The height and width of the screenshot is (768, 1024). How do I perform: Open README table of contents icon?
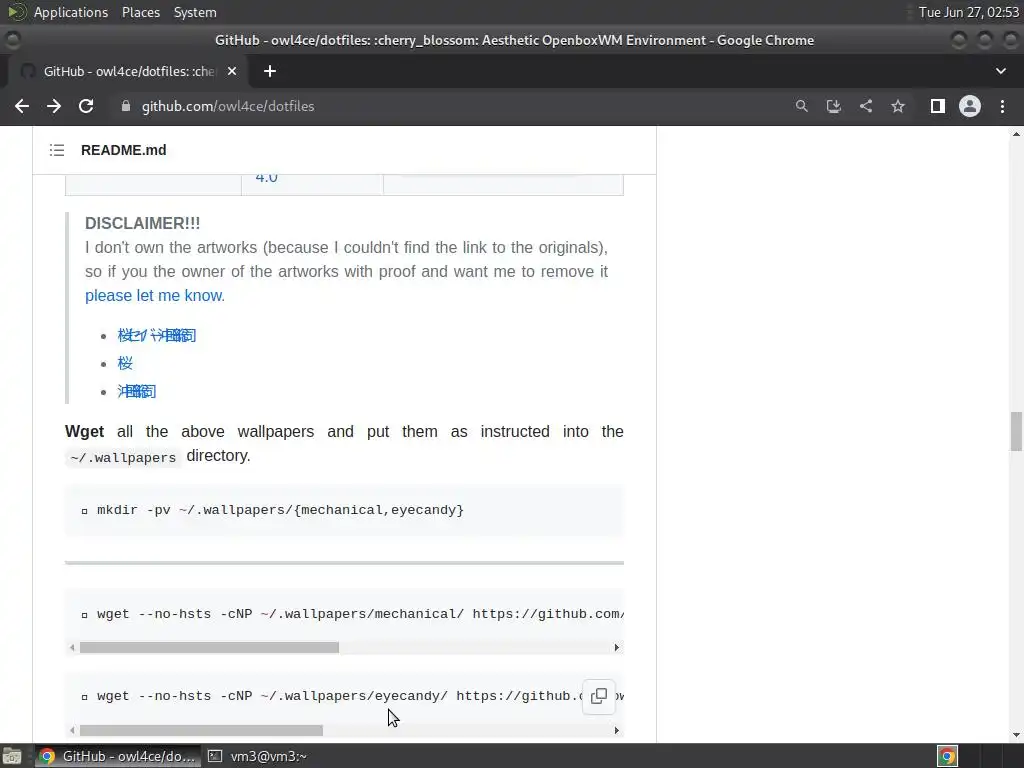click(x=57, y=150)
